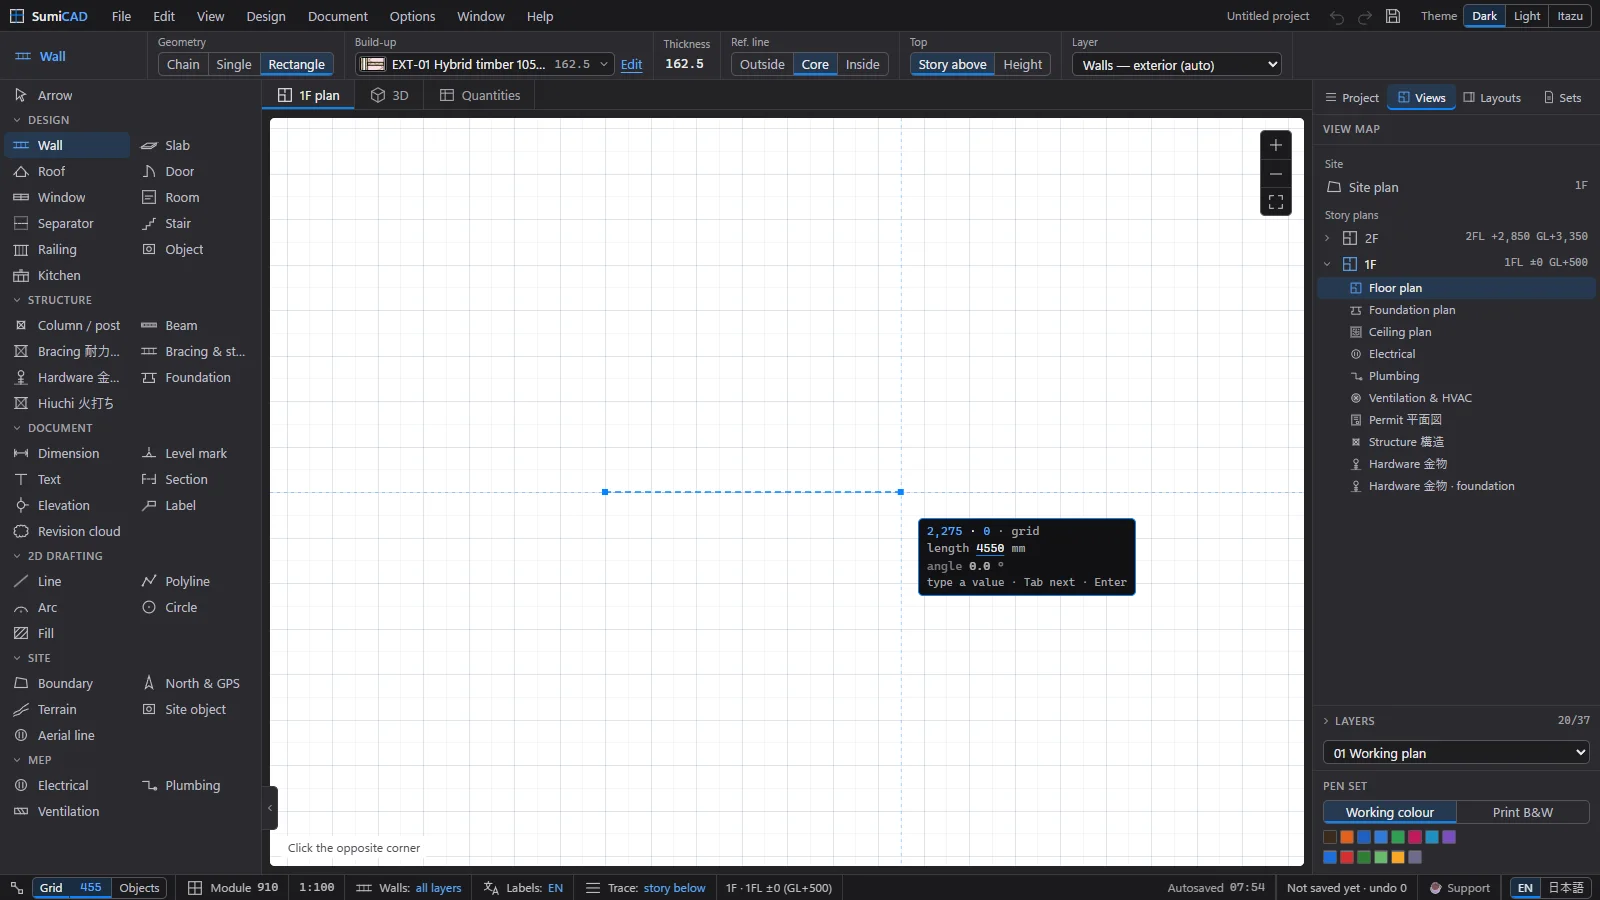
Task: Set geometry mode to Single
Action: (x=234, y=65)
